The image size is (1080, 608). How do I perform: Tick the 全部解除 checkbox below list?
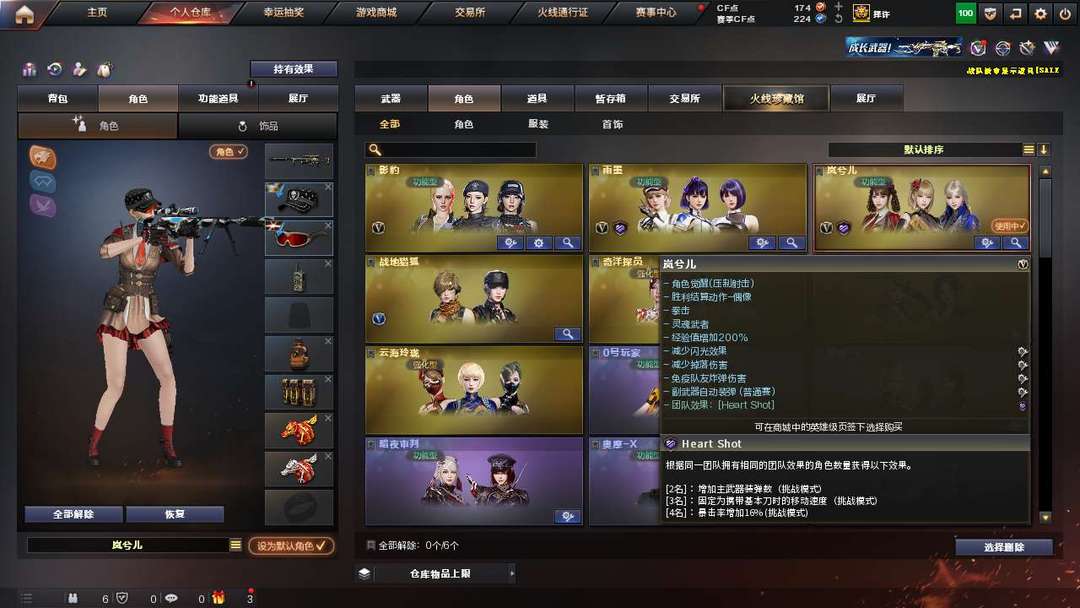click(x=371, y=545)
